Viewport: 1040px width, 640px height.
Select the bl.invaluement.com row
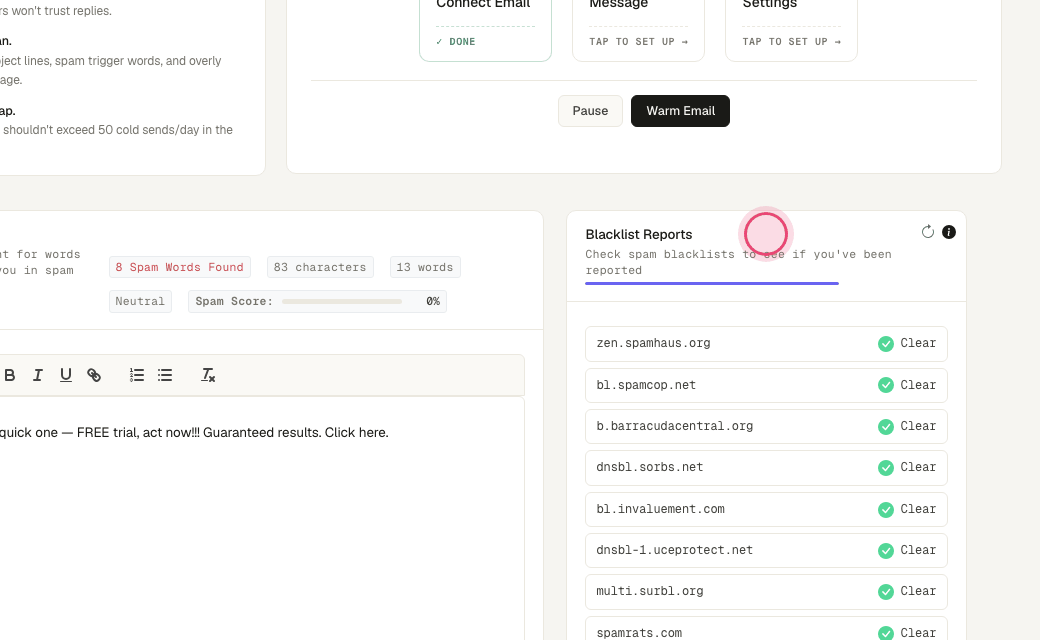pos(766,509)
